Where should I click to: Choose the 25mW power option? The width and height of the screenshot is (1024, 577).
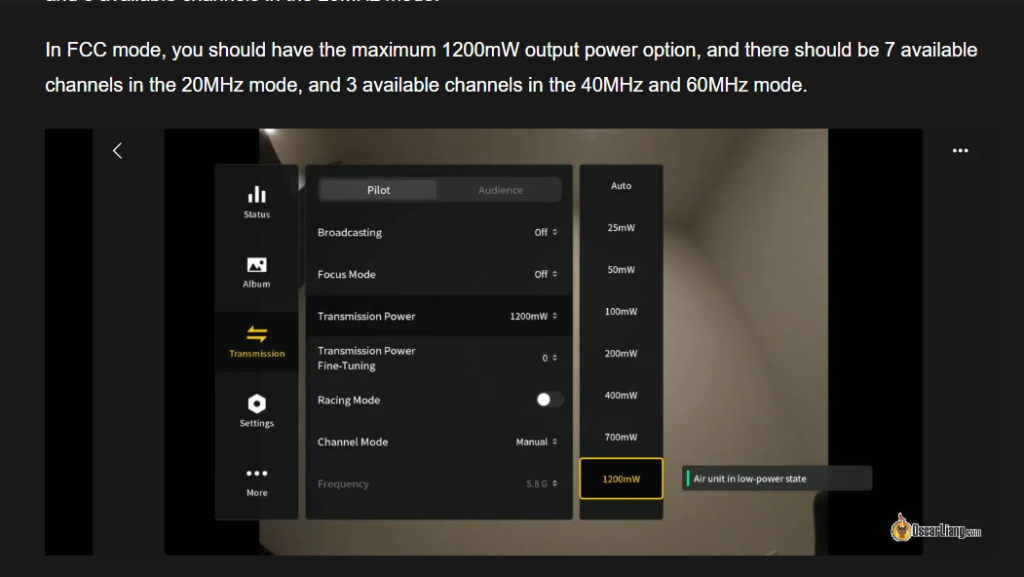click(x=621, y=228)
